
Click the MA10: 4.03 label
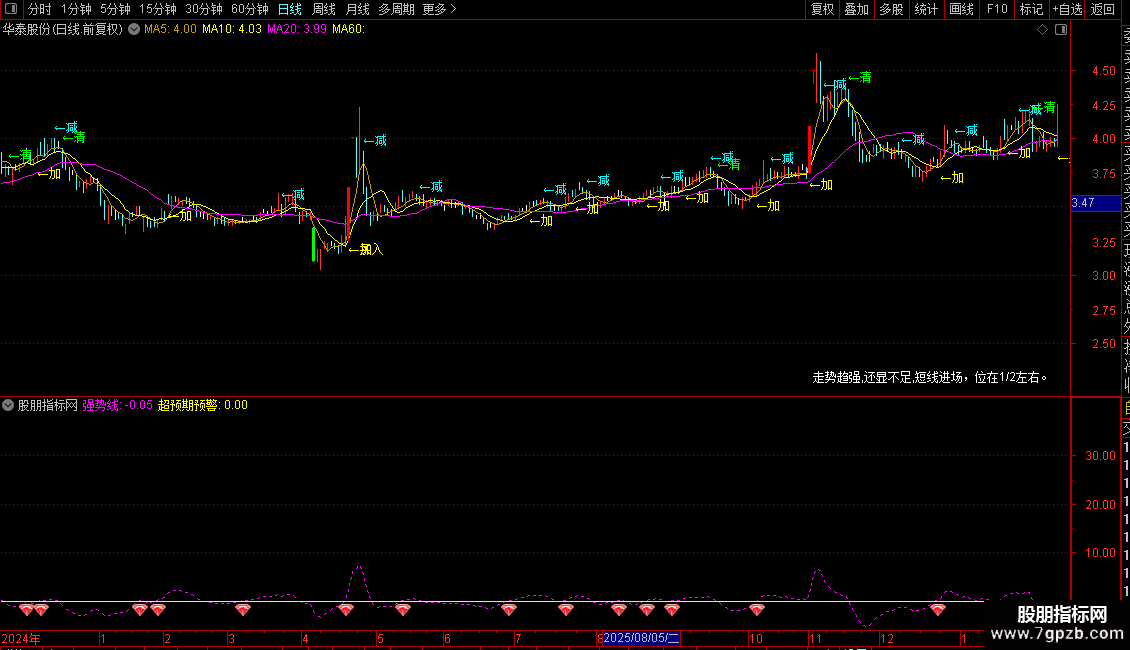(231, 29)
